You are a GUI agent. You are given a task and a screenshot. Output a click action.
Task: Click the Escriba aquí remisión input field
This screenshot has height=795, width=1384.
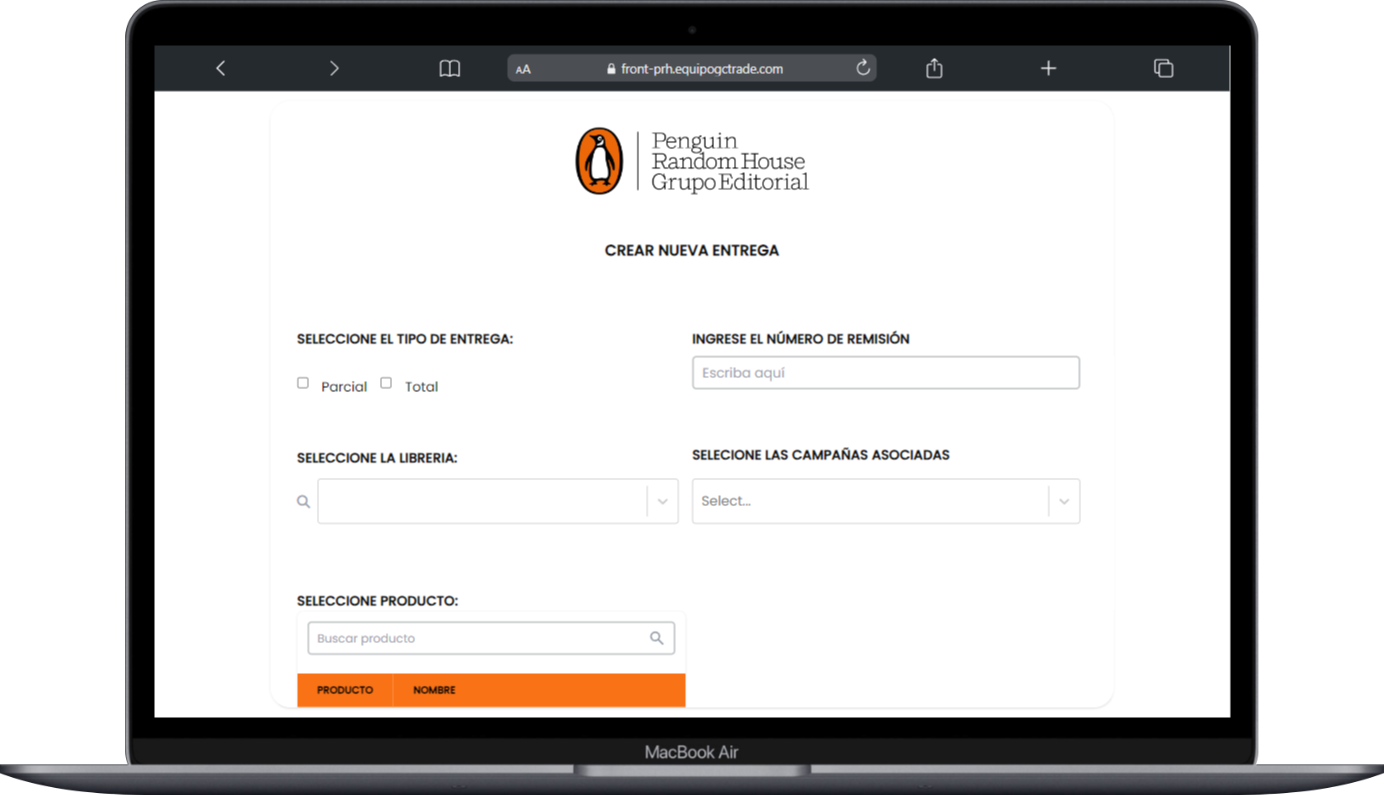886,372
